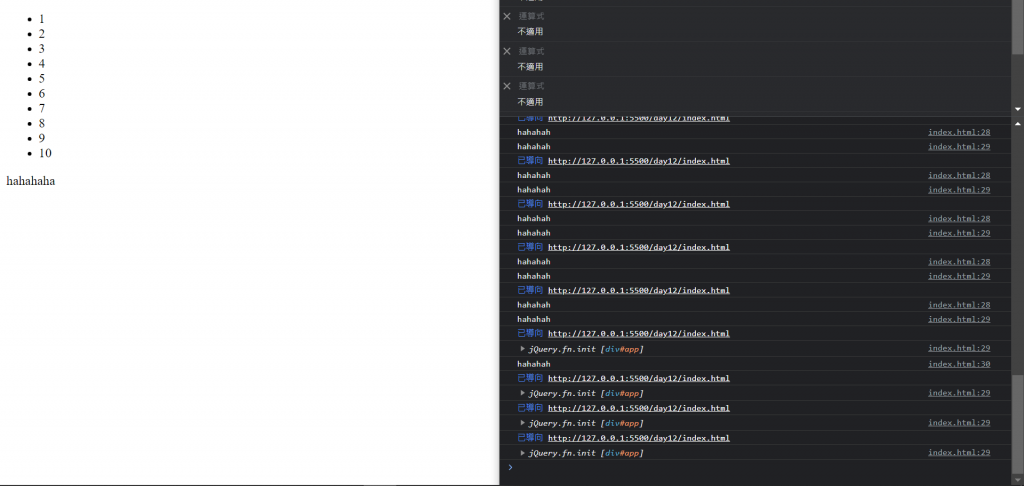Image resolution: width=1024 pixels, height=486 pixels.
Task: Remove the bottom-most live expression with X
Action: pos(507,86)
